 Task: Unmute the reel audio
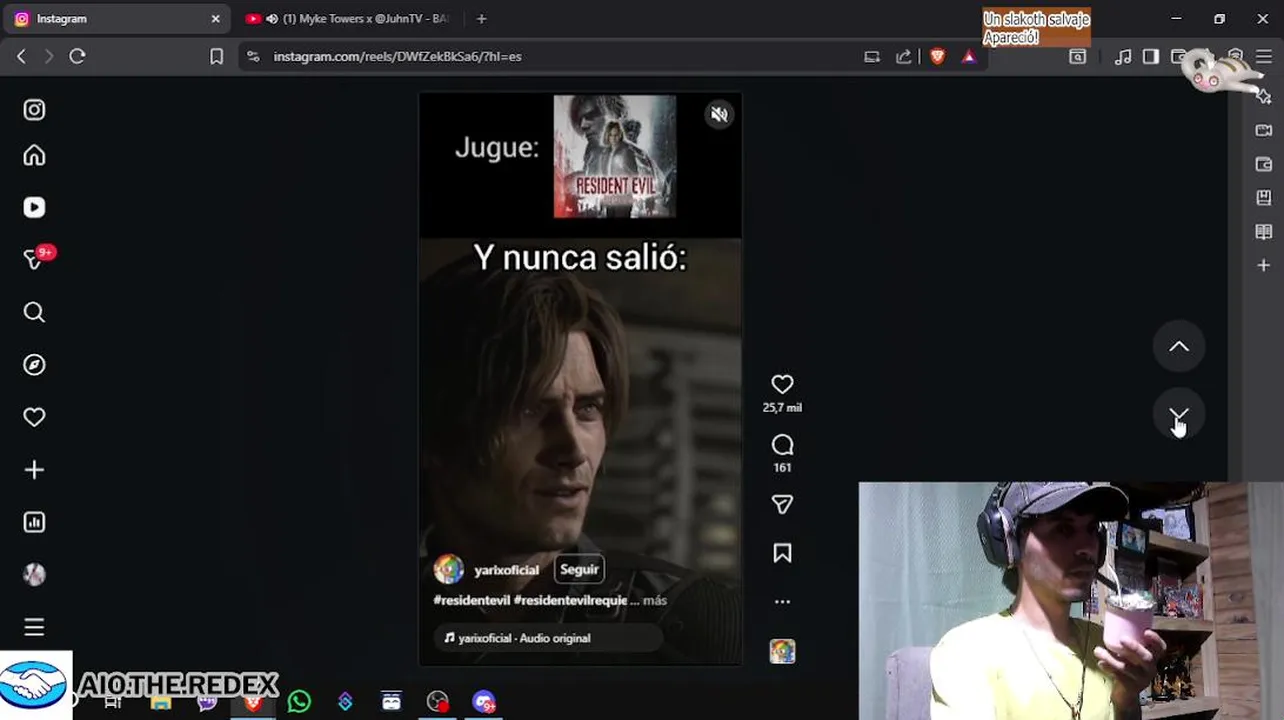coord(719,115)
